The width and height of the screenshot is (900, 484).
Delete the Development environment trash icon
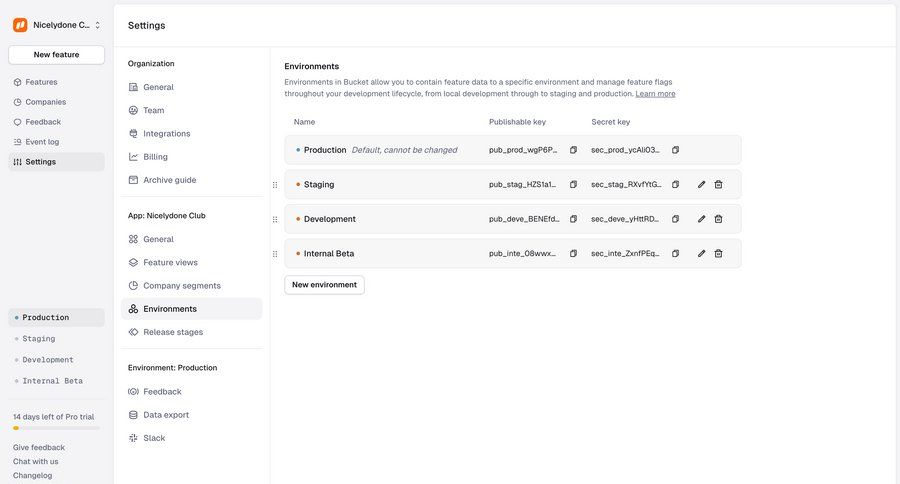tap(718, 219)
